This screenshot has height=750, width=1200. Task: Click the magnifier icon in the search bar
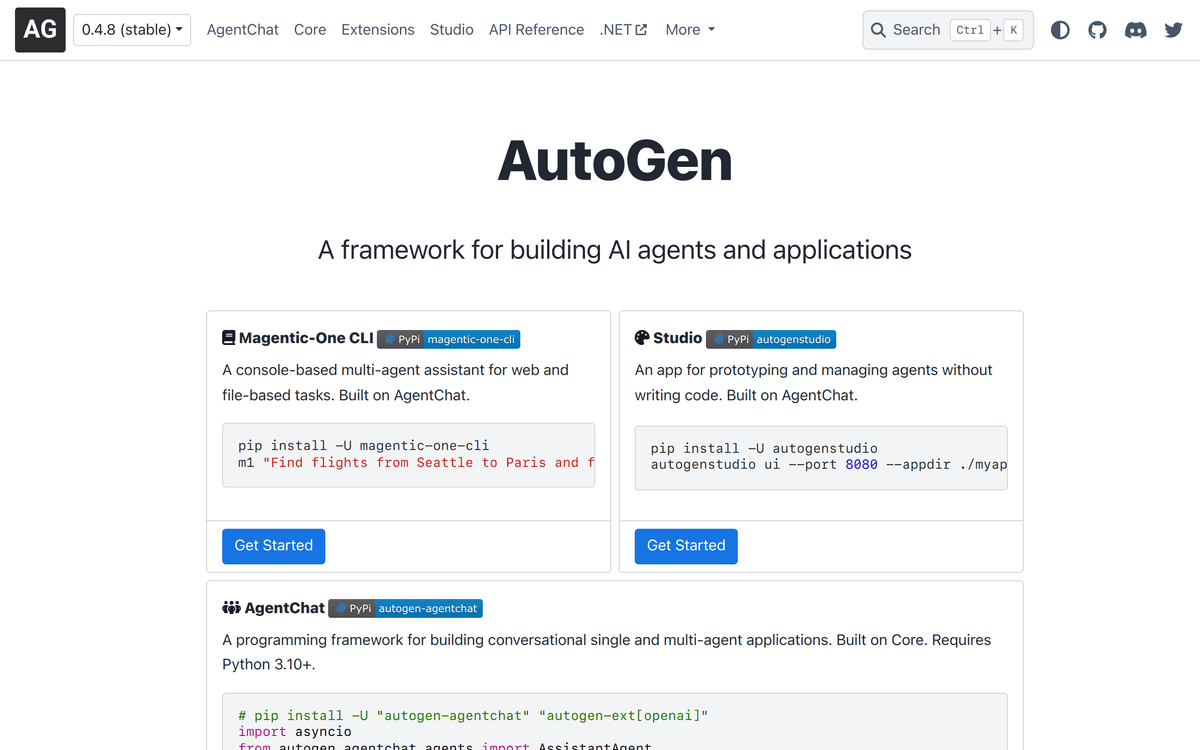(878, 29)
